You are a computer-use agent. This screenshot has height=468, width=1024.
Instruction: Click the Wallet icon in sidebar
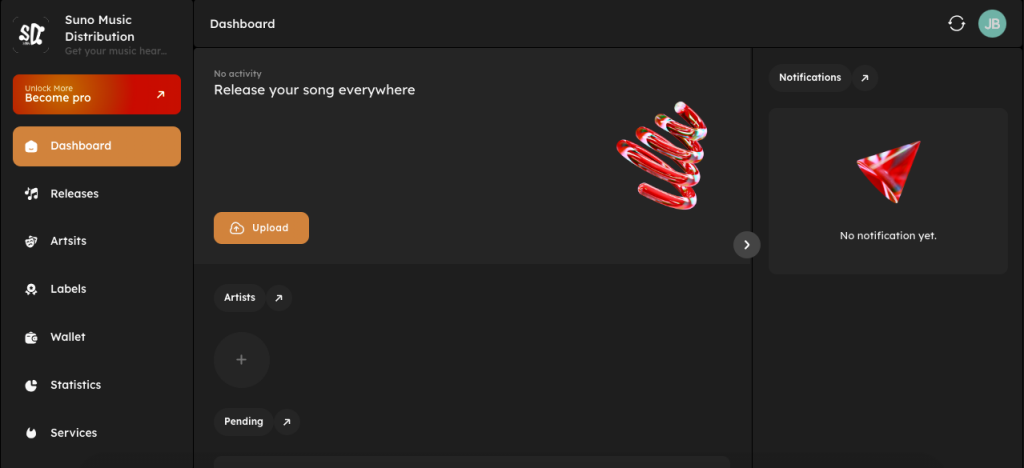click(31, 337)
